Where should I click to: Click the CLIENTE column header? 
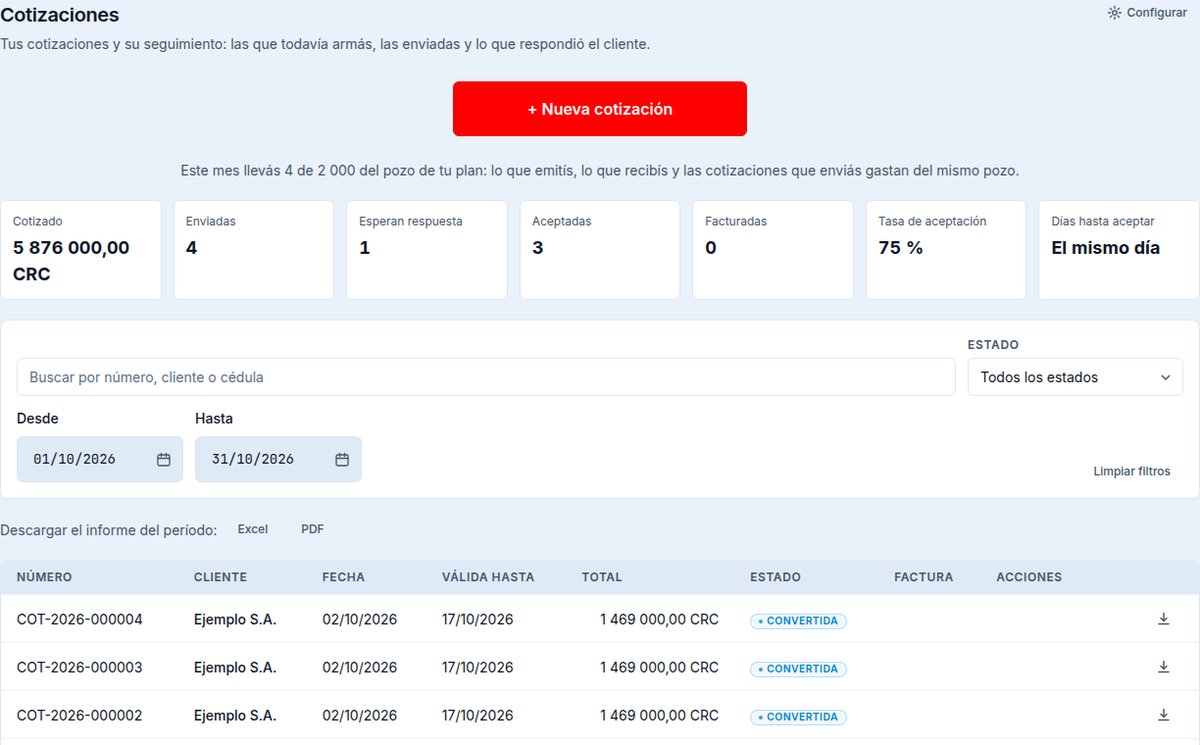click(x=220, y=577)
